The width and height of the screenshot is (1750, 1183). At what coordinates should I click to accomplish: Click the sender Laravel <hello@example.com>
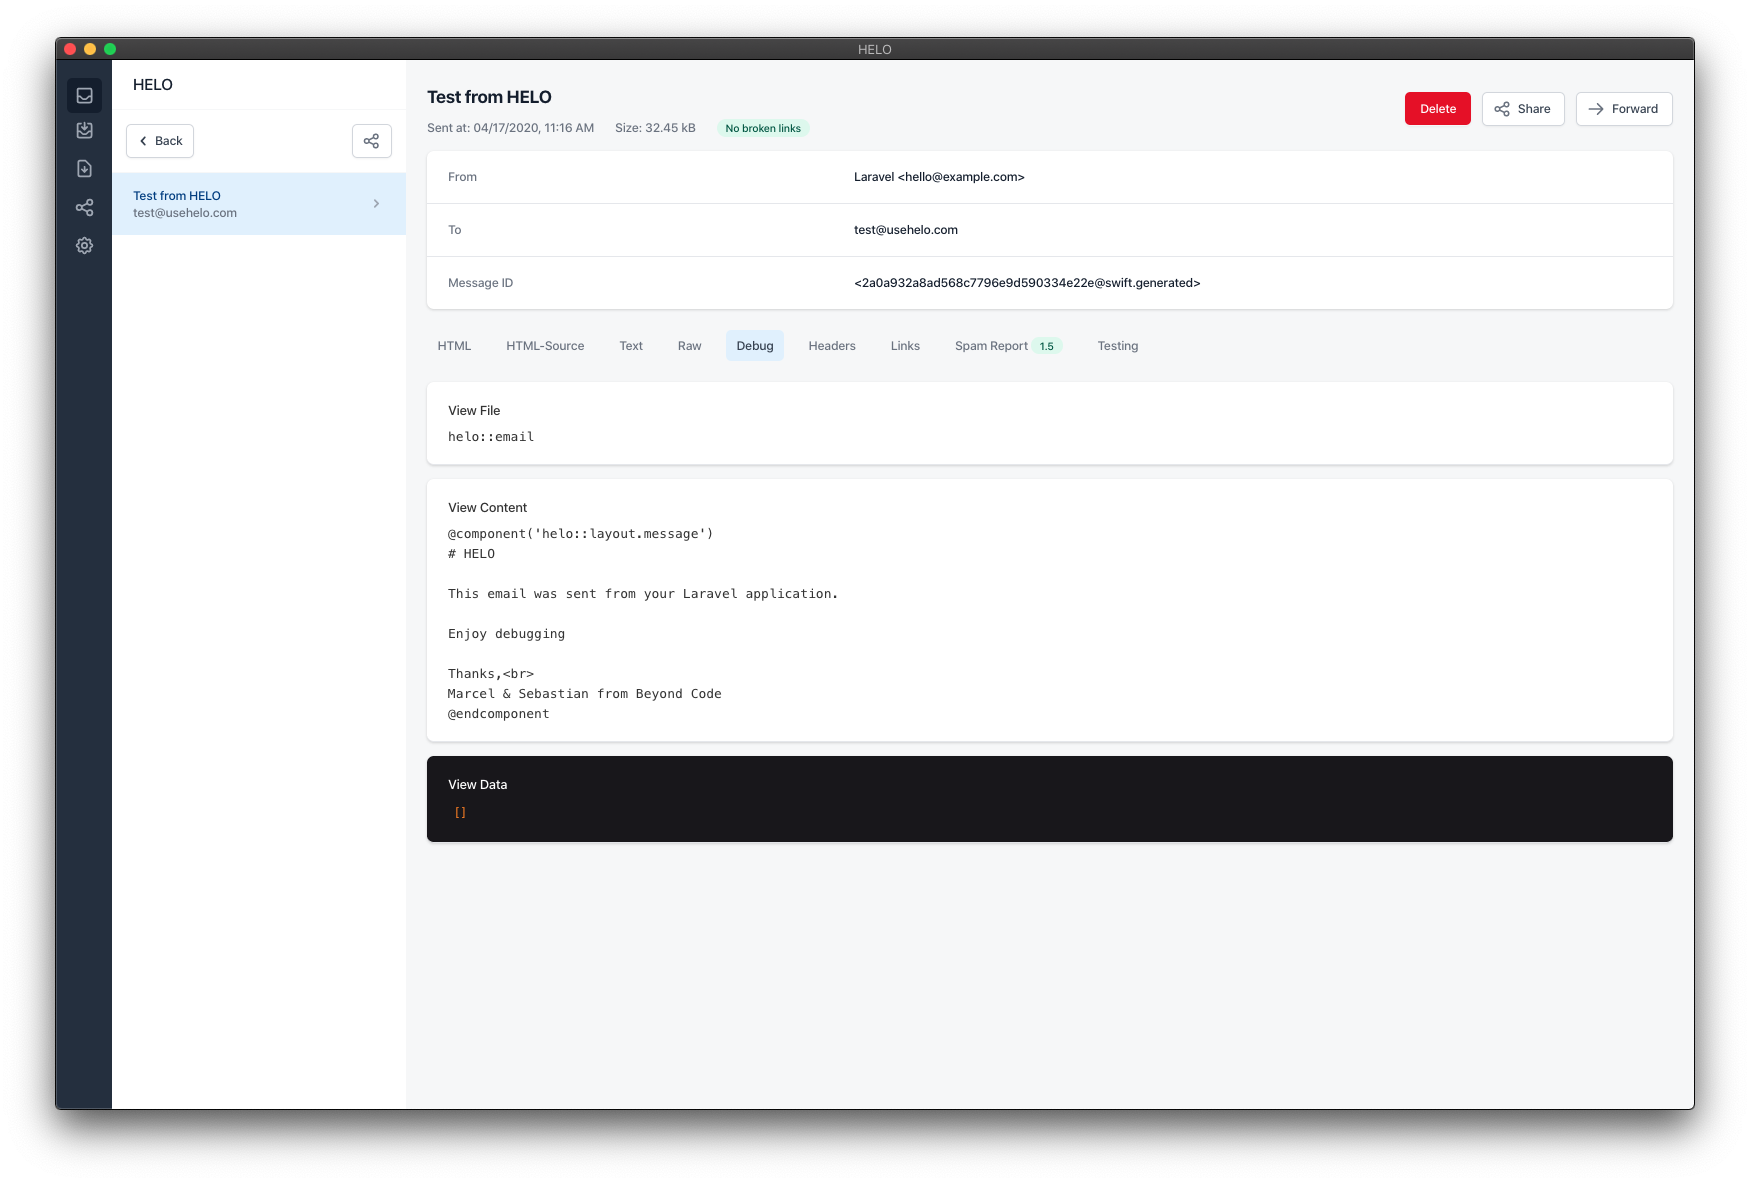[x=939, y=177]
